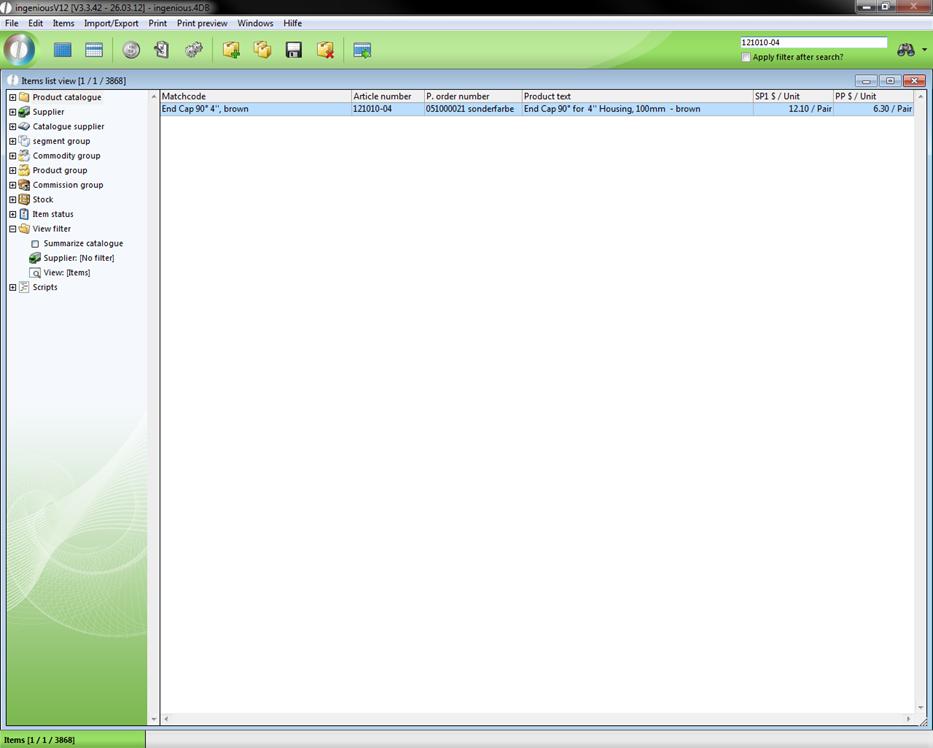Expand the Product catalogue tree node

tap(12, 98)
